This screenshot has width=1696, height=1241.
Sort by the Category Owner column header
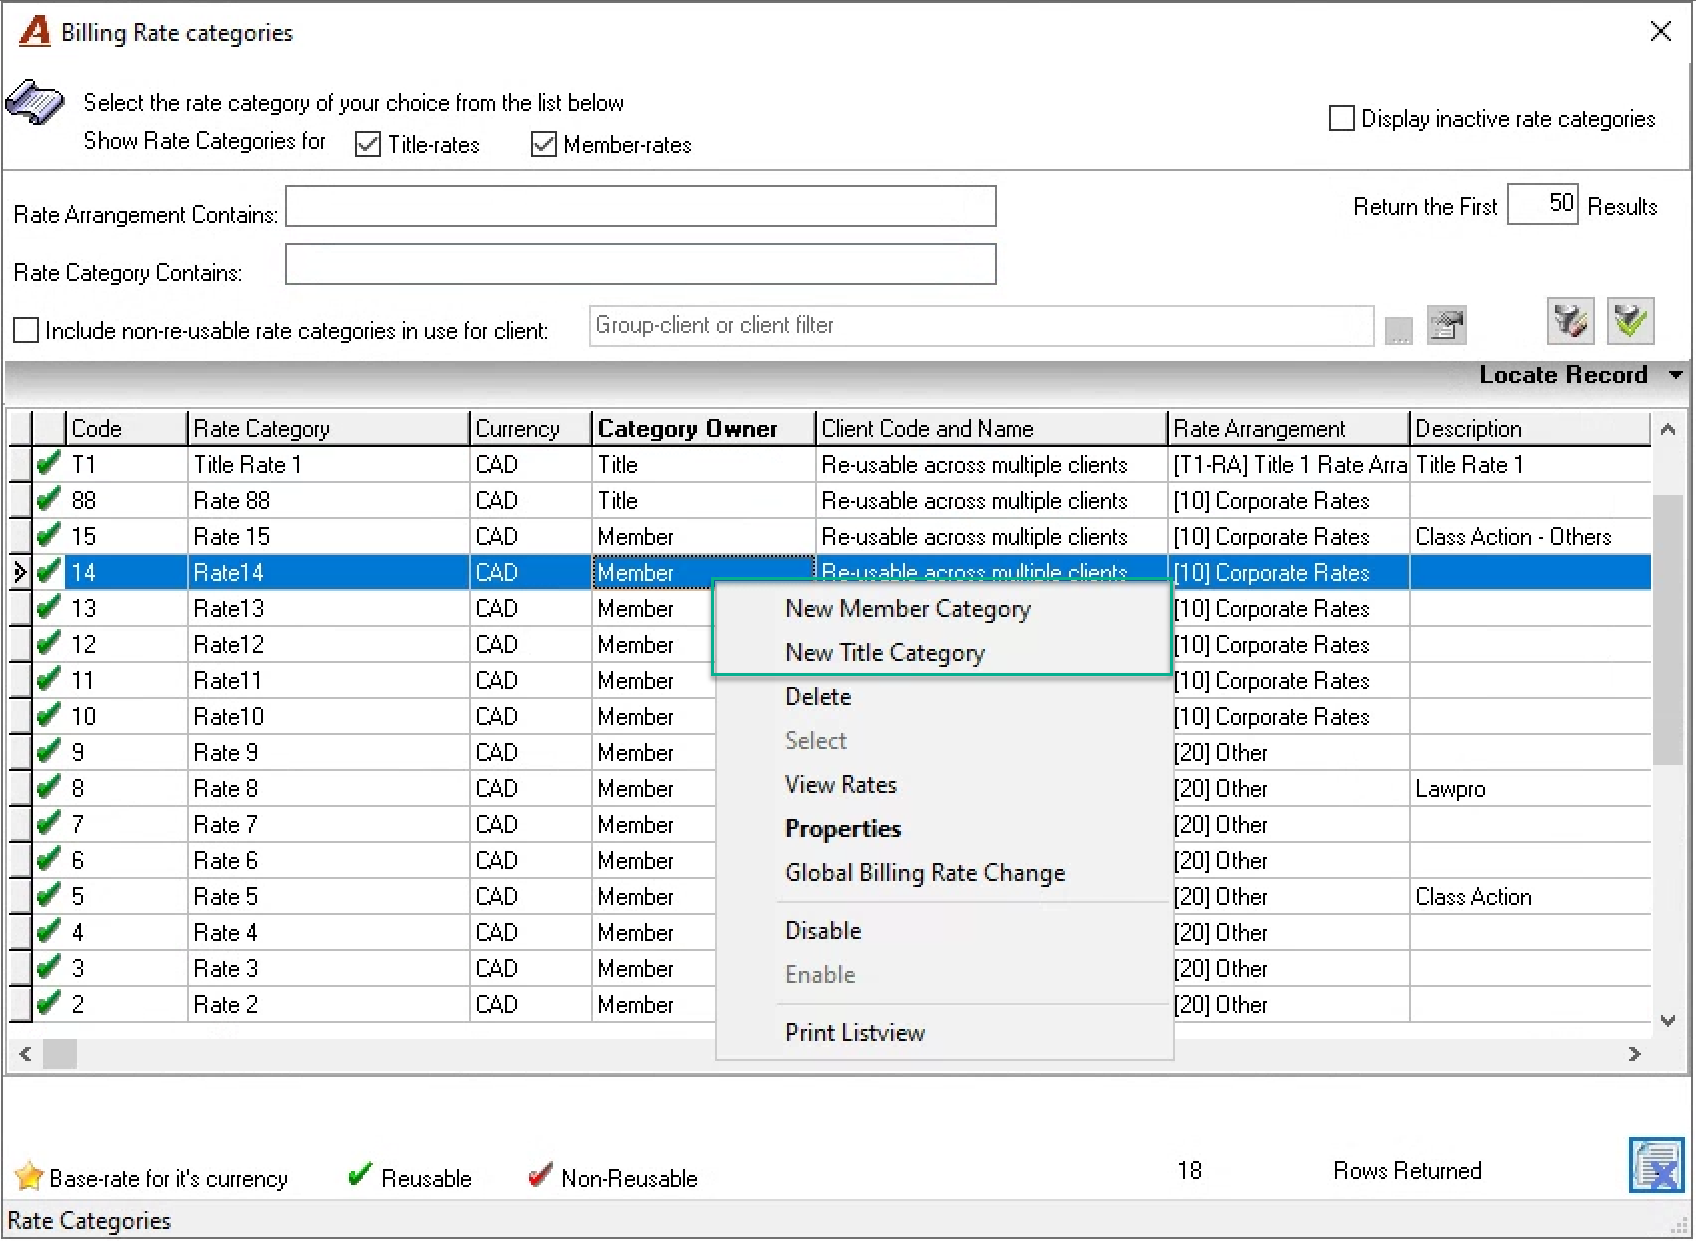pyautogui.click(x=703, y=429)
